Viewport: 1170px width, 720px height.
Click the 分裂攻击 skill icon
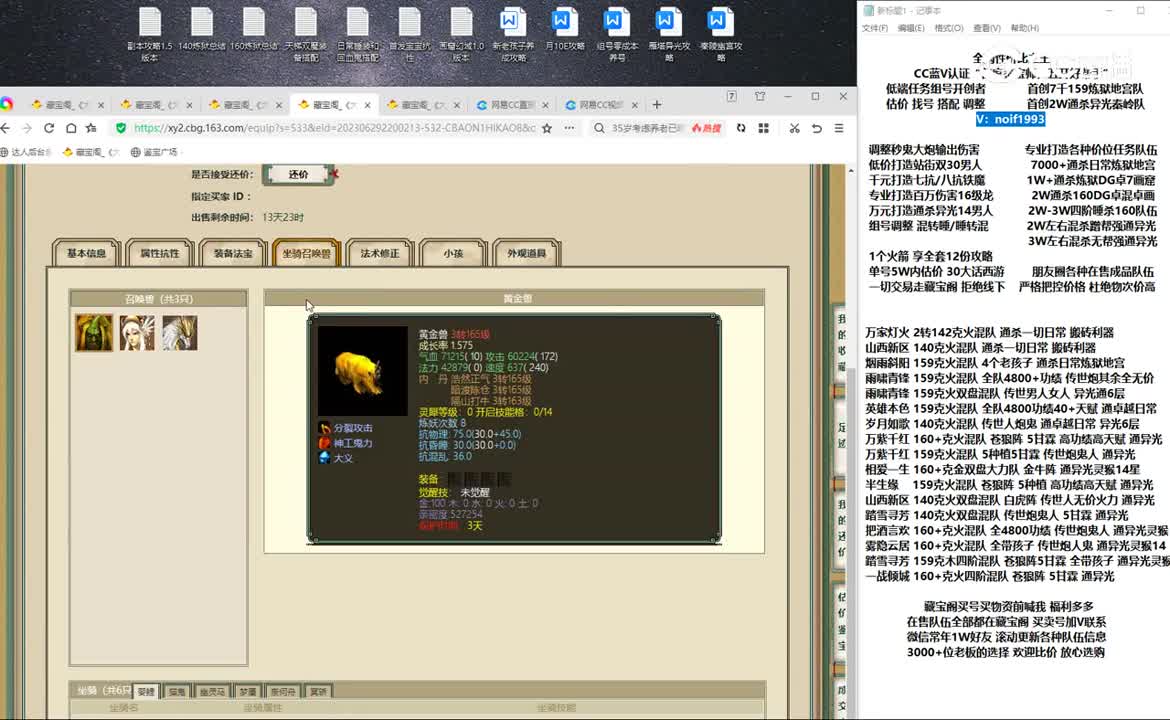point(325,428)
